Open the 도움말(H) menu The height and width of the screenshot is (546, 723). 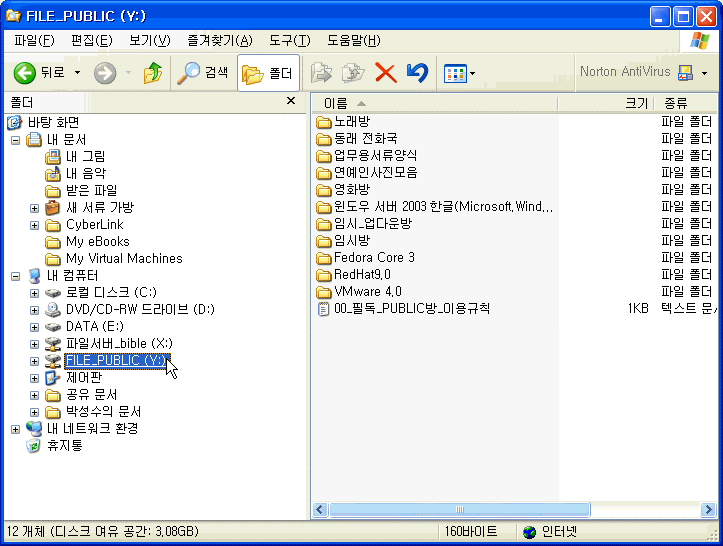pyautogui.click(x=354, y=41)
